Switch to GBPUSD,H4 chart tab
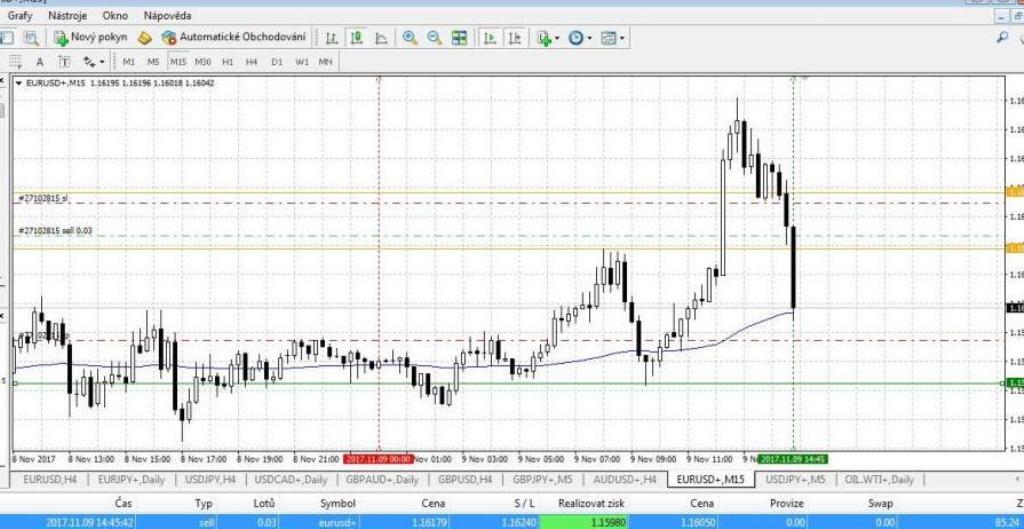Image resolution: width=1024 pixels, height=529 pixels. point(465,479)
